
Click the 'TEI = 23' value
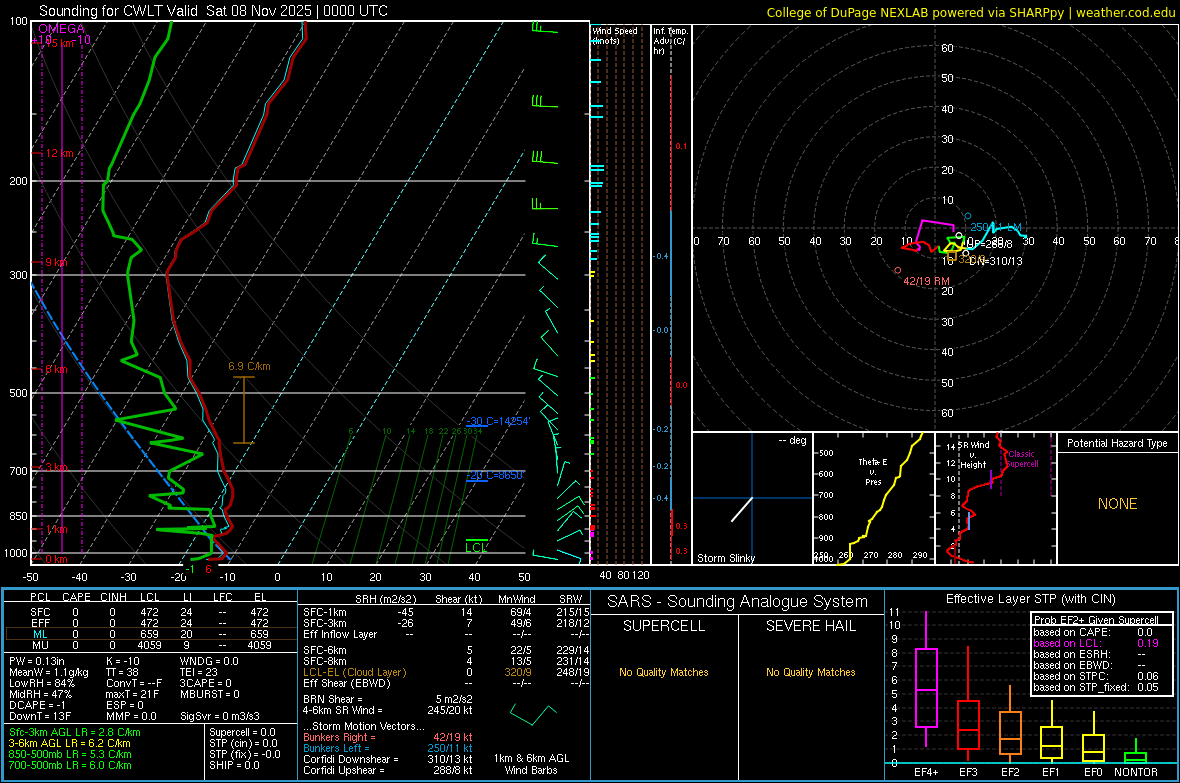[199, 672]
